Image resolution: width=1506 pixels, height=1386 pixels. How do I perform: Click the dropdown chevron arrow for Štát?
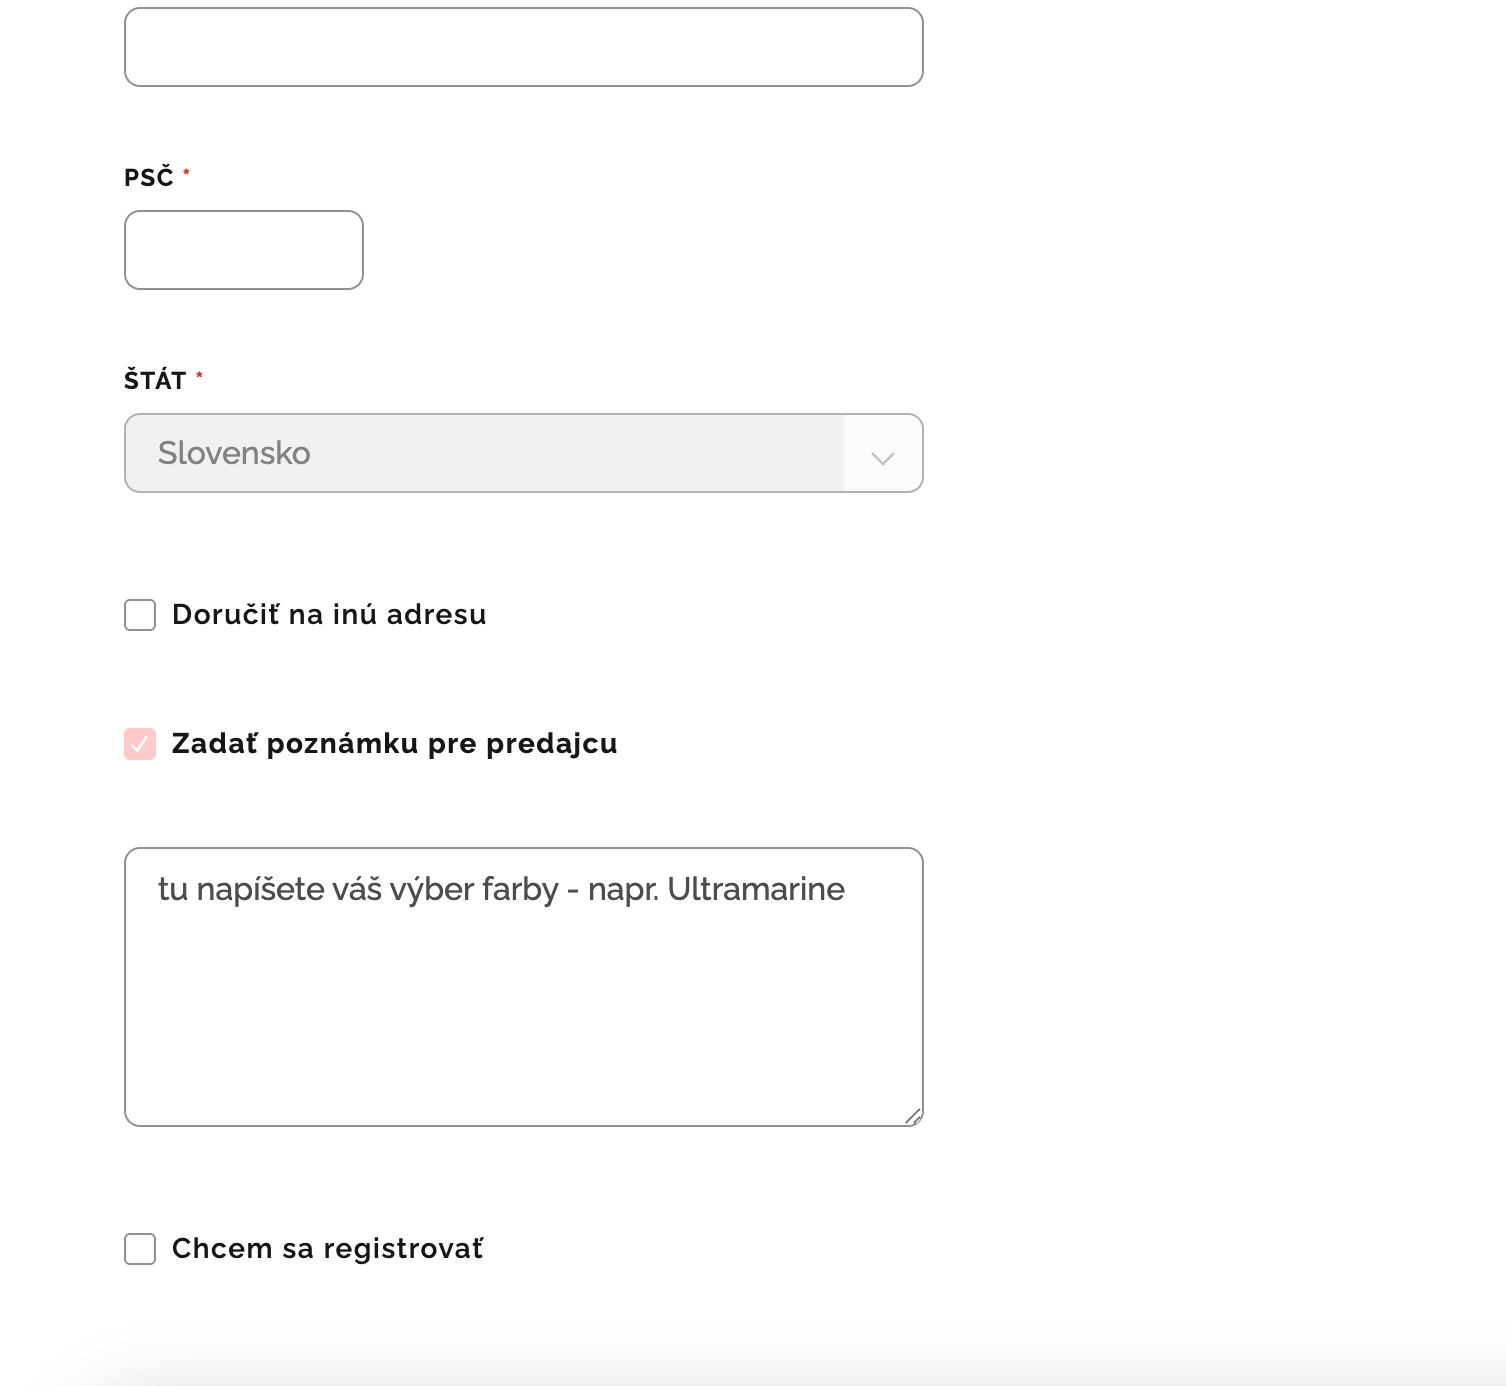tap(882, 457)
